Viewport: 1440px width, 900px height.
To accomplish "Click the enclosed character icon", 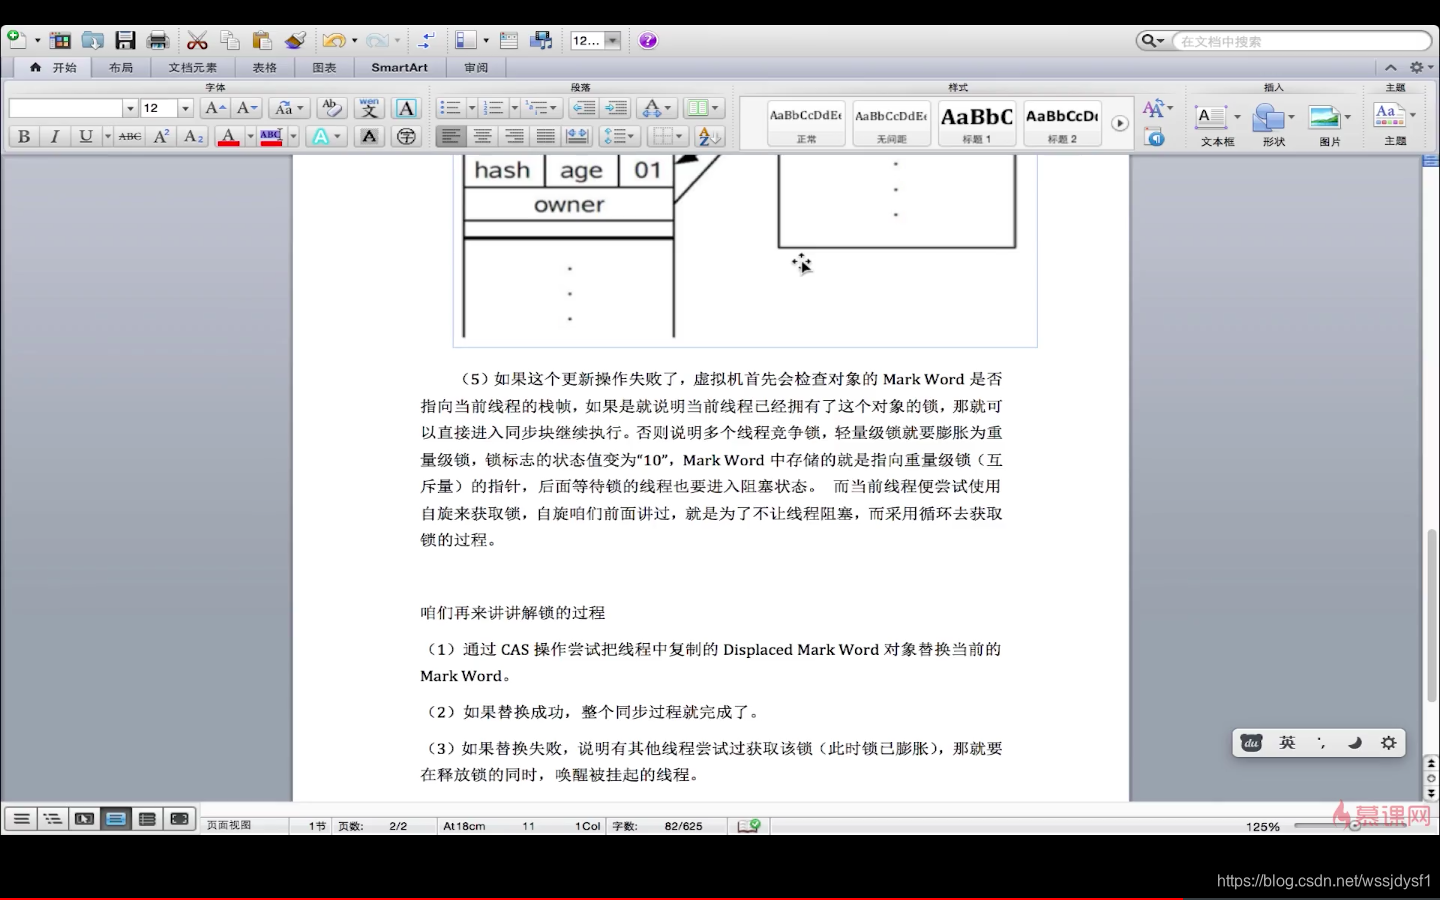I will coord(406,136).
